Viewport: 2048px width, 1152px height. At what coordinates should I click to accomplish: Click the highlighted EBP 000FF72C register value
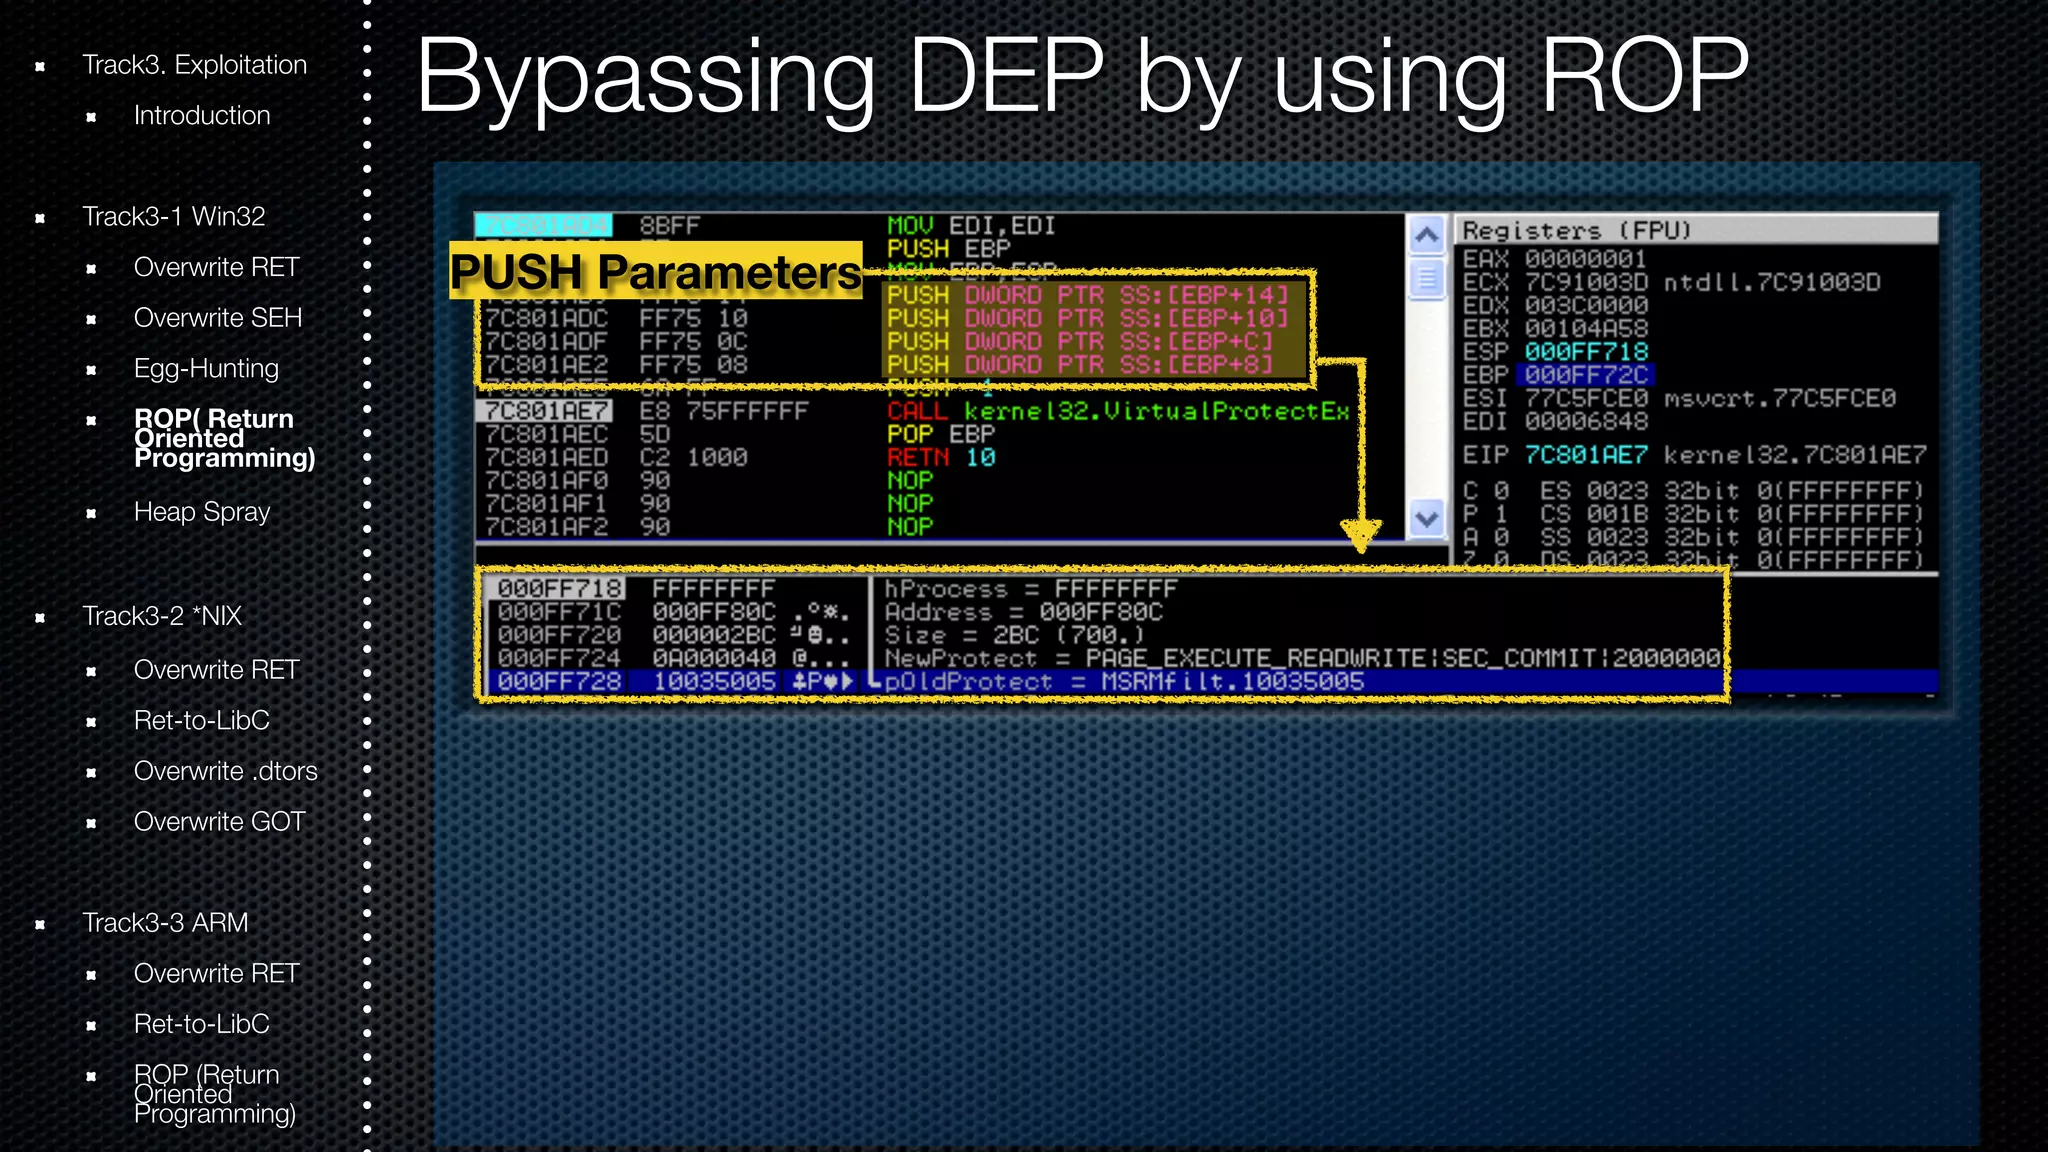[1585, 375]
